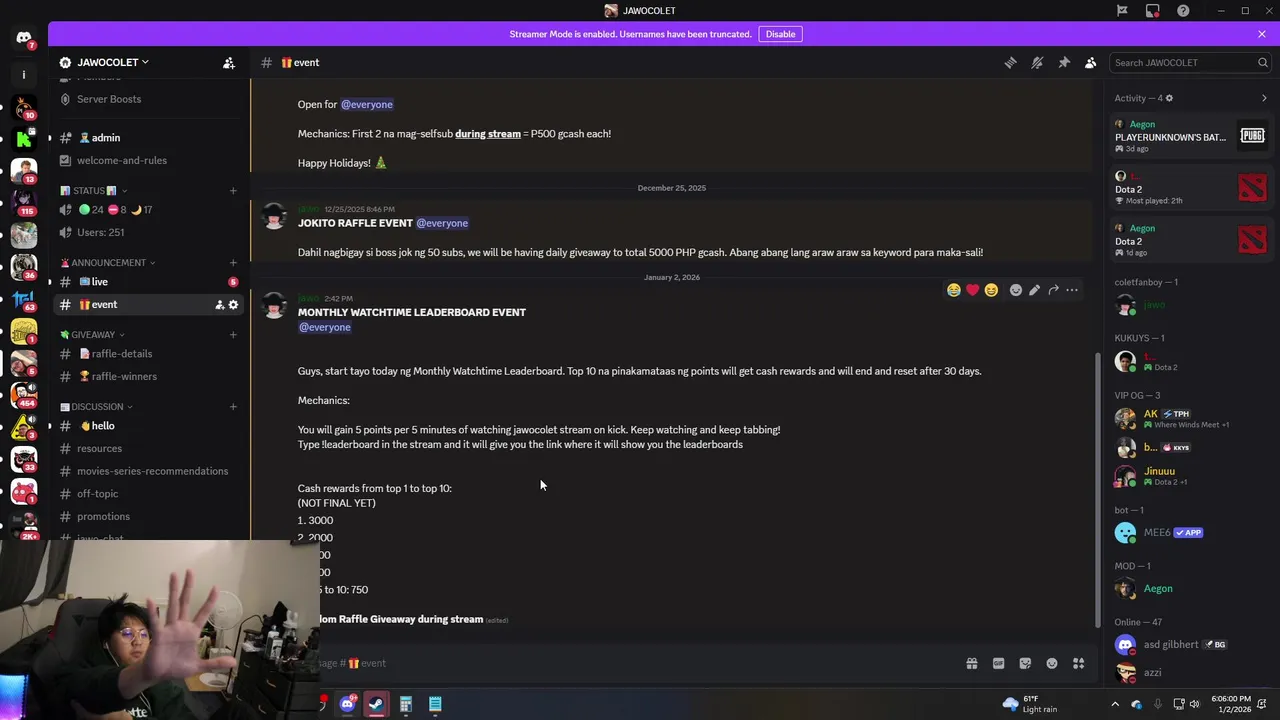Open the JAWOCOLET server dropdown menu

point(104,62)
